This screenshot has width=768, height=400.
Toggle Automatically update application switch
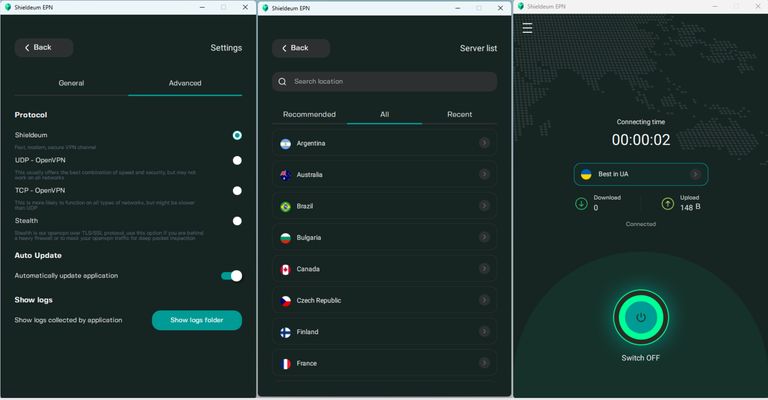232,276
